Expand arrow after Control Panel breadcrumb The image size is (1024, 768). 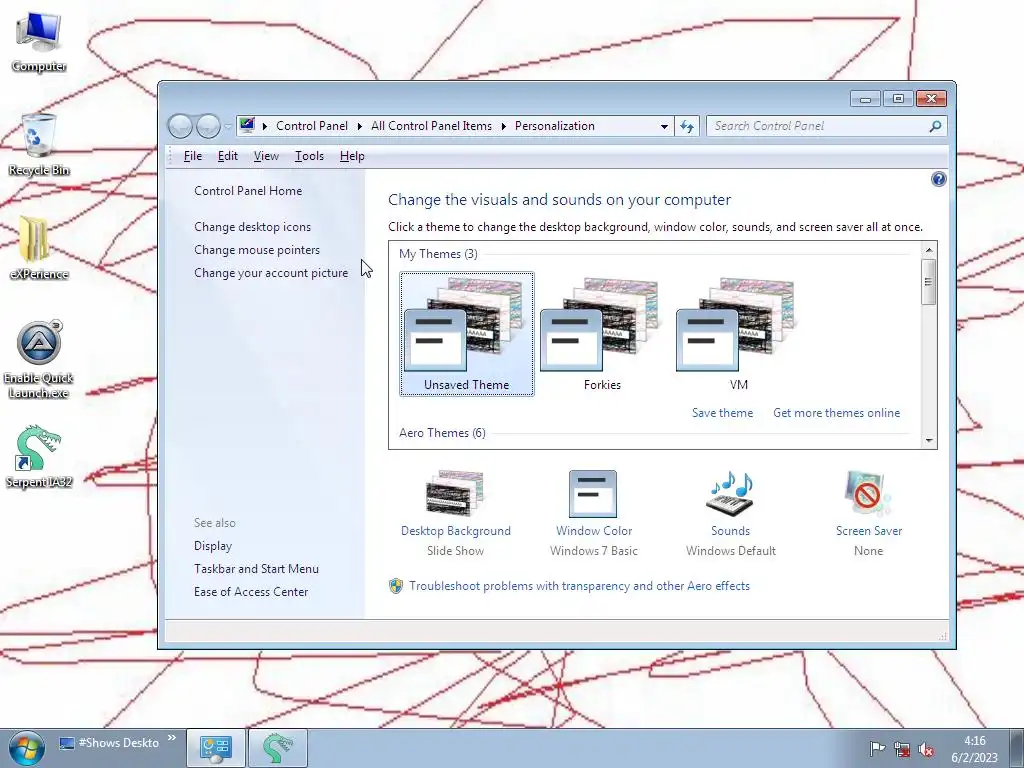click(359, 126)
